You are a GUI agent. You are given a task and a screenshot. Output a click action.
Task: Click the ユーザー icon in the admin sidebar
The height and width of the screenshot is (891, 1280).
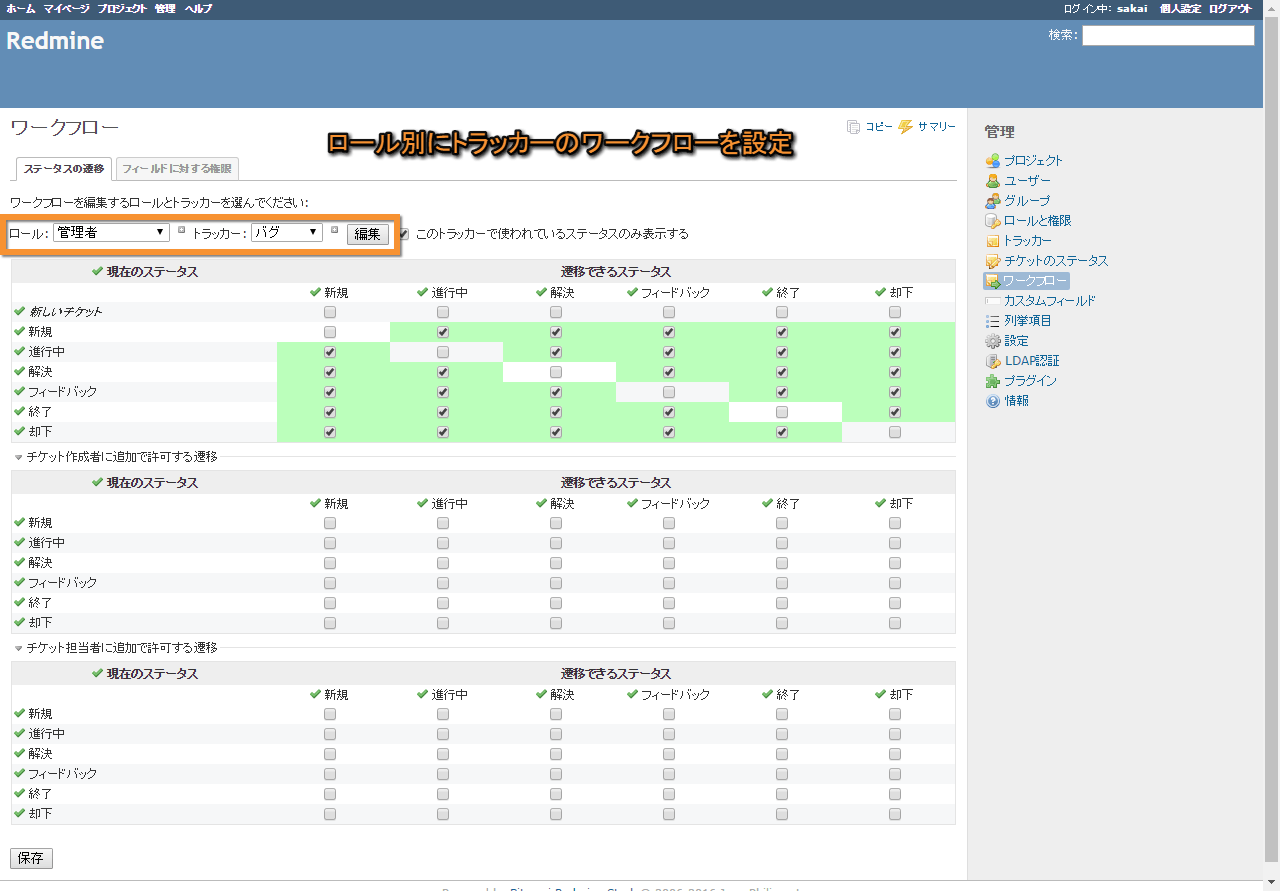(992, 181)
